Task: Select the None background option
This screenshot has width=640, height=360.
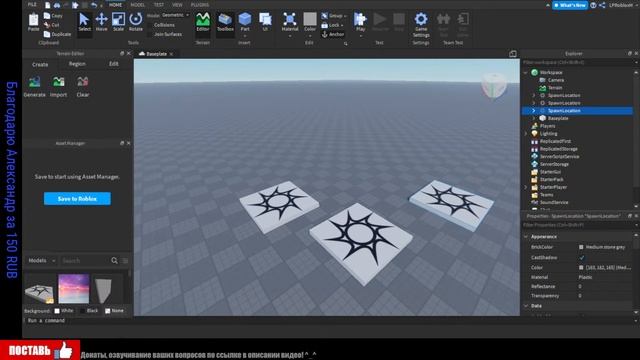Action: (114, 311)
